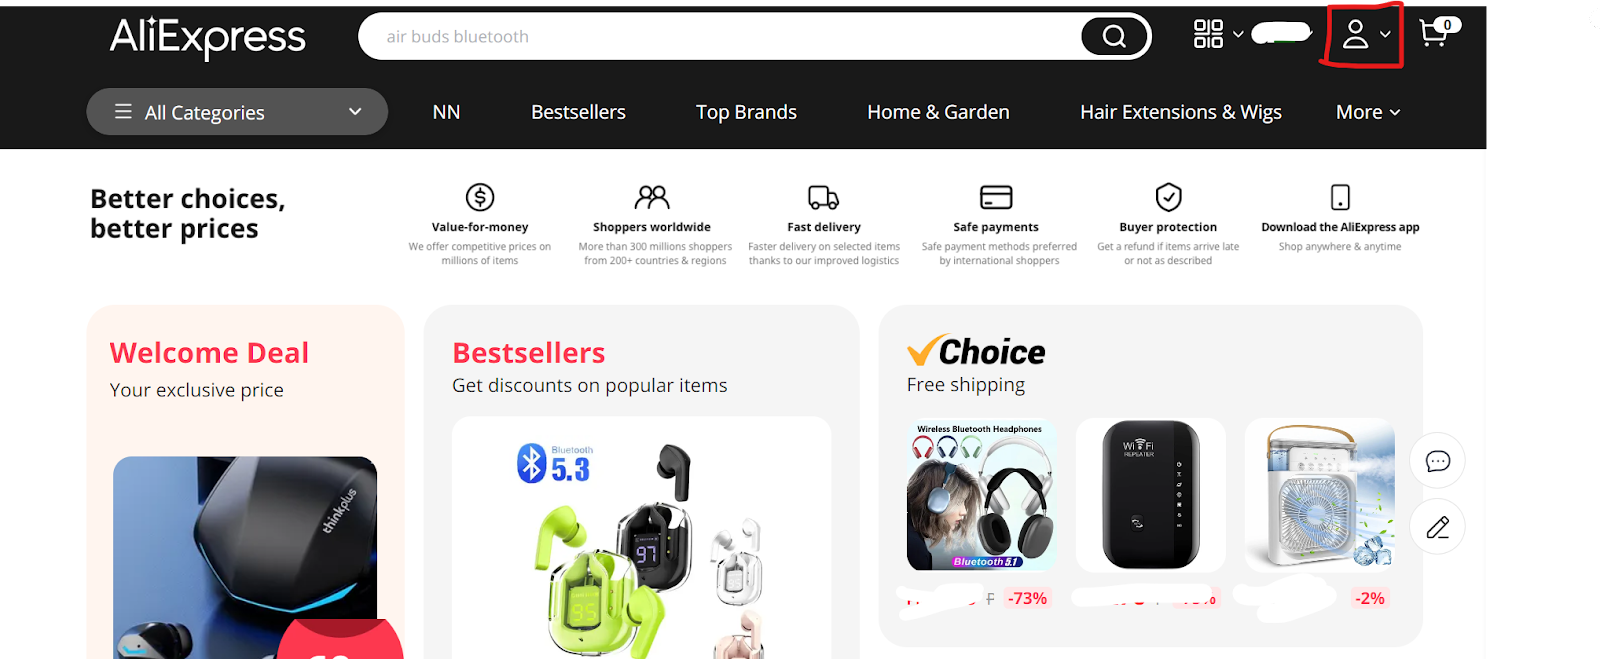Open the shopping cart icon
The height and width of the screenshot is (659, 1600).
1437,33
